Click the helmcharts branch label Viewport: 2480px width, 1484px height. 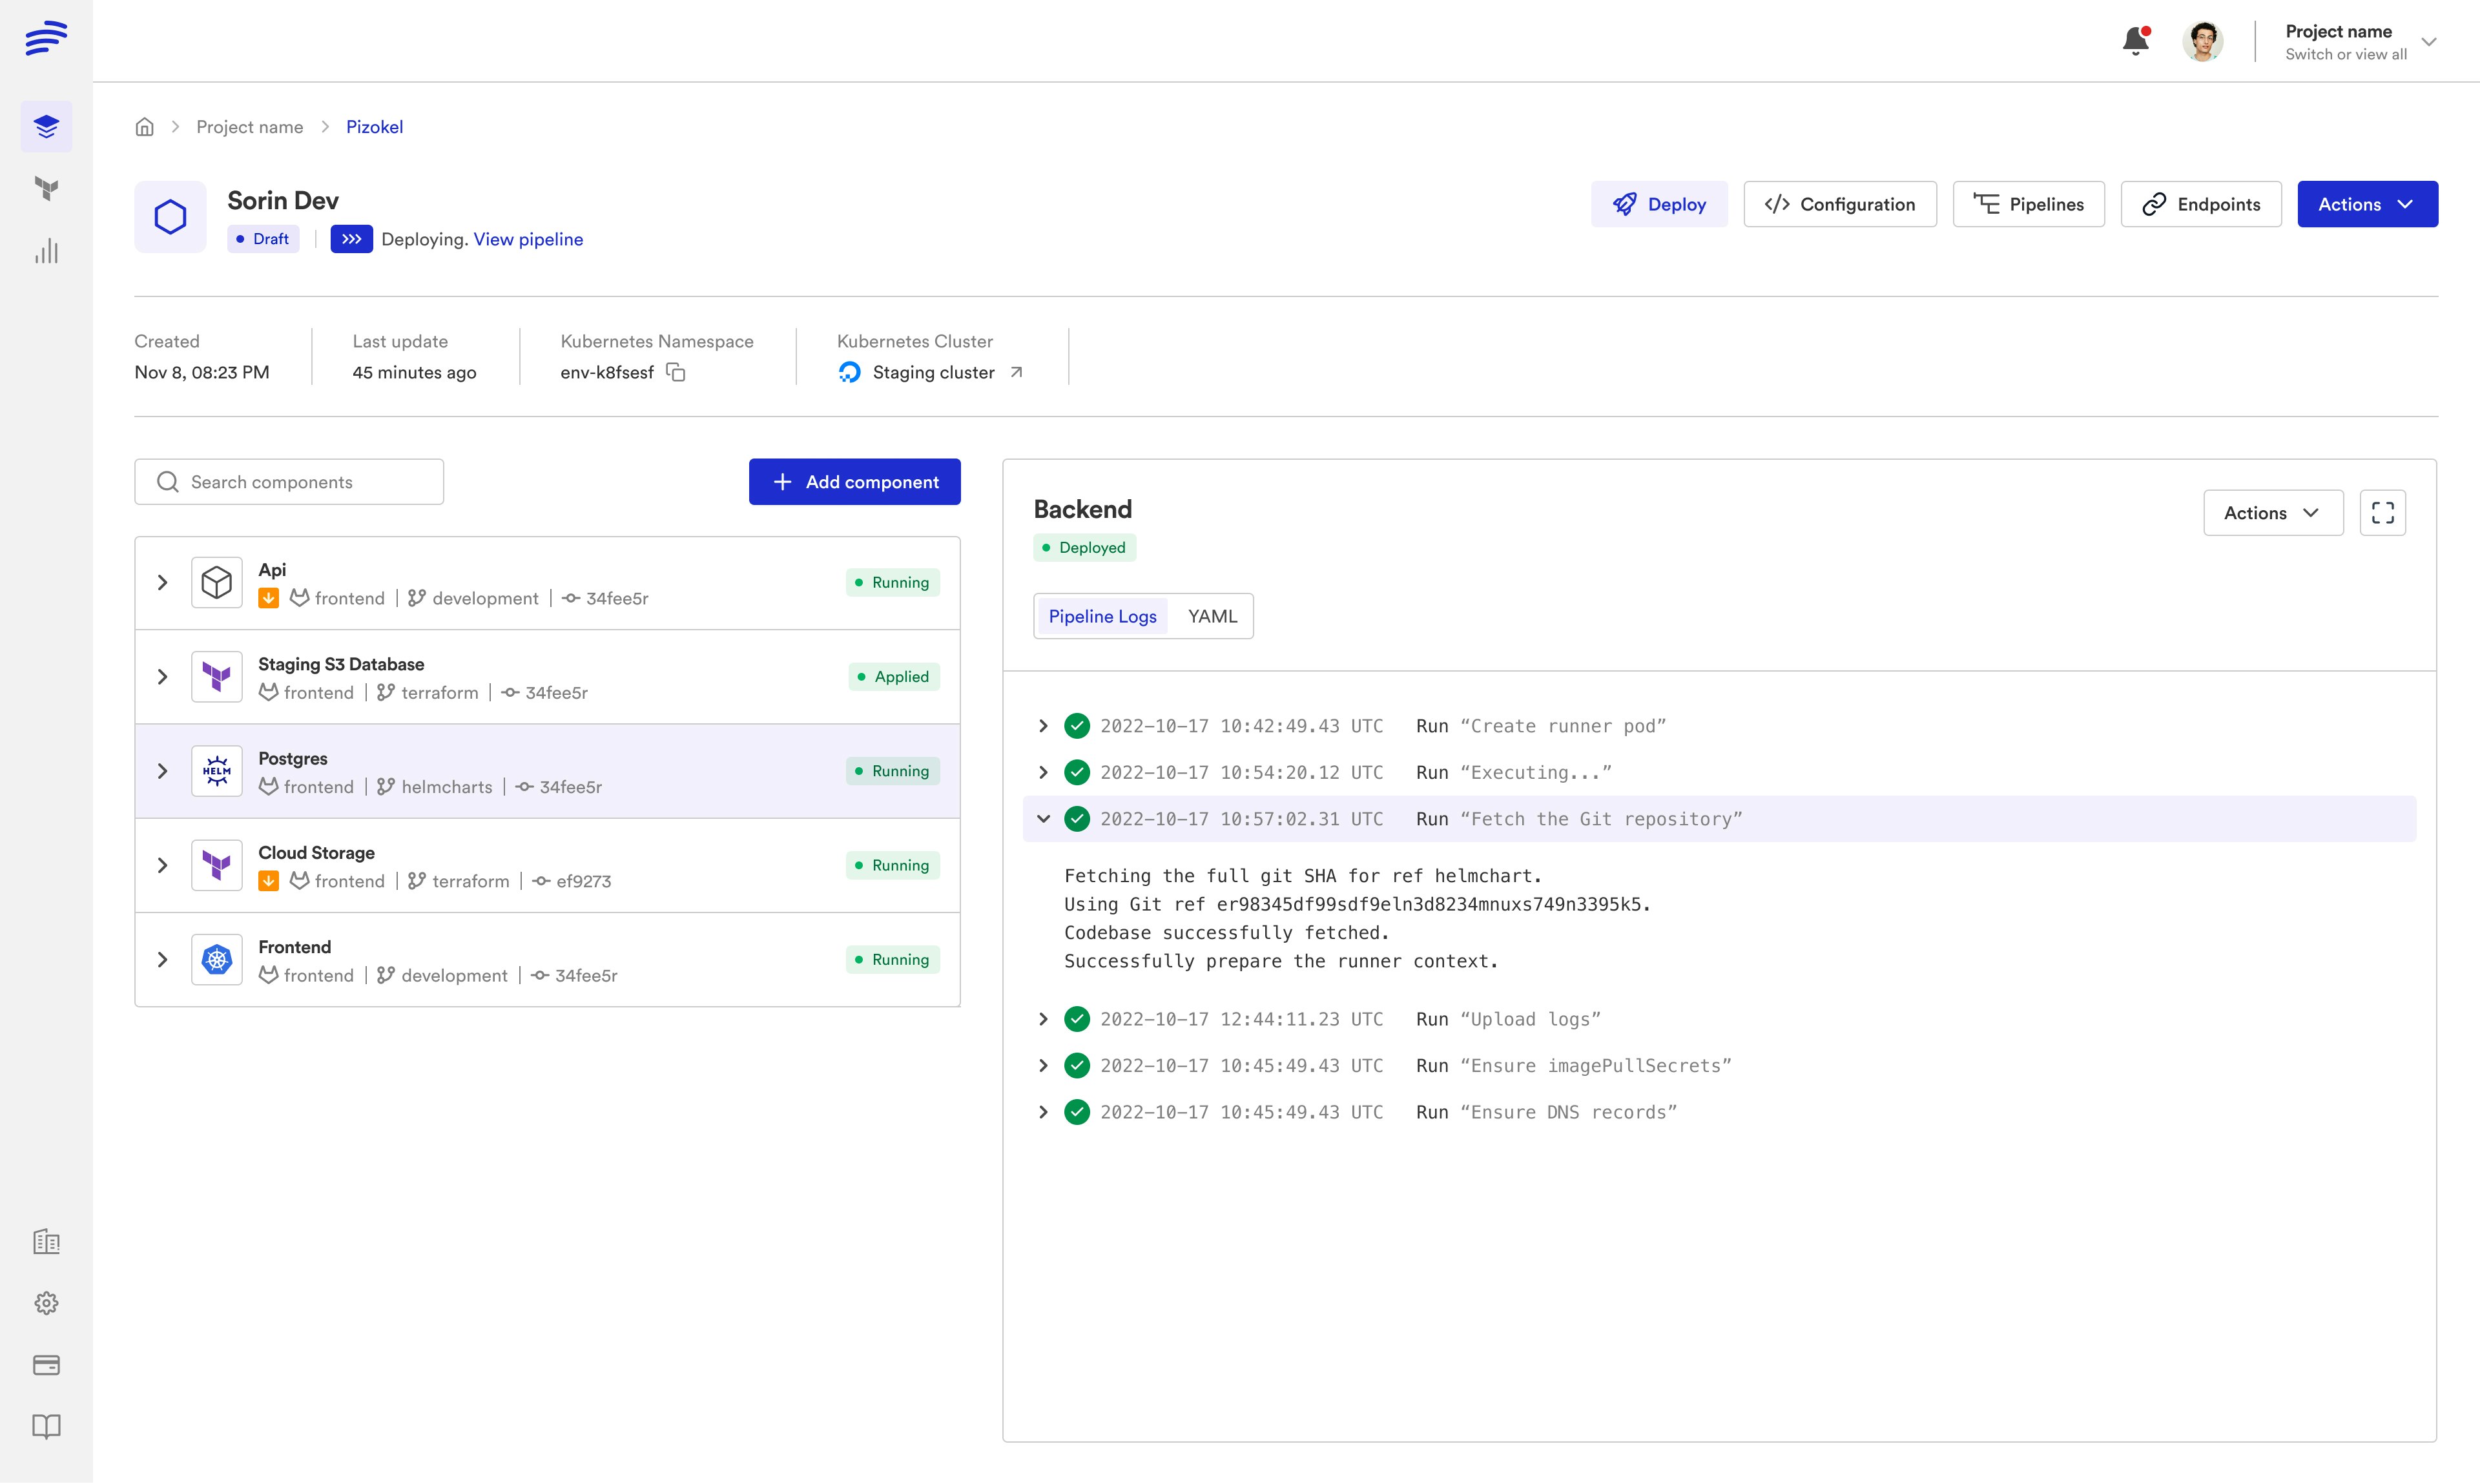[x=446, y=787]
